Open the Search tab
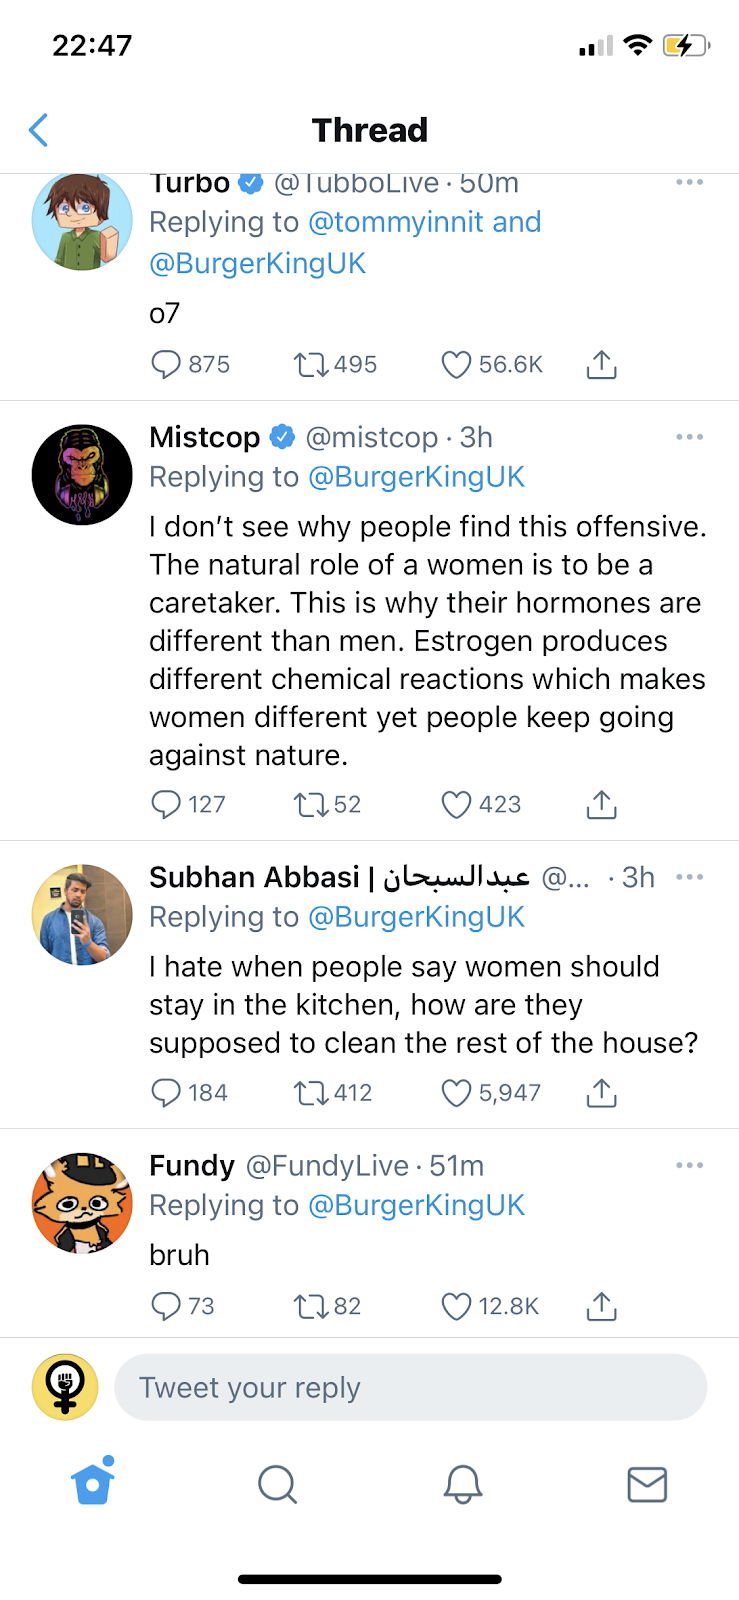 coord(277,1484)
